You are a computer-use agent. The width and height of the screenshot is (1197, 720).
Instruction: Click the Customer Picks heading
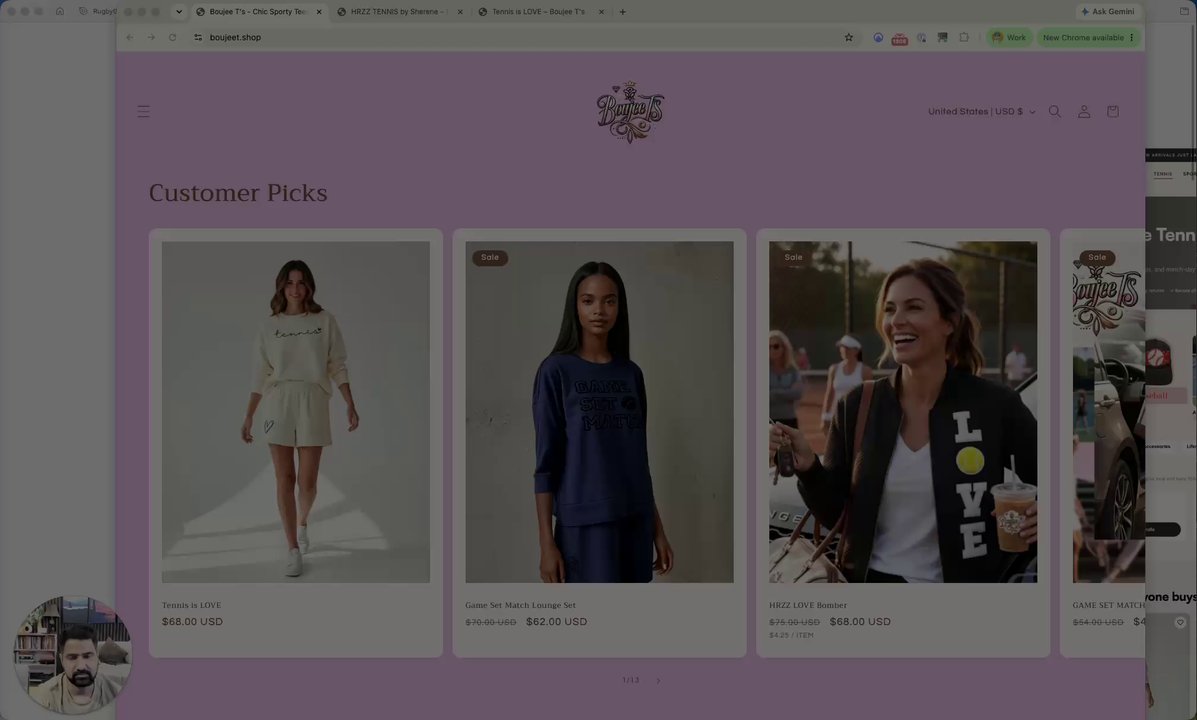click(237, 193)
